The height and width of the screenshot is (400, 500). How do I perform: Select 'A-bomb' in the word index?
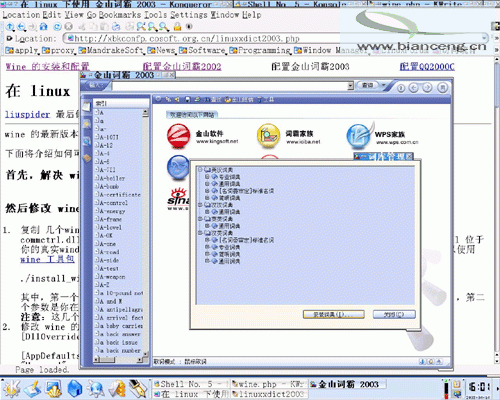point(109,186)
